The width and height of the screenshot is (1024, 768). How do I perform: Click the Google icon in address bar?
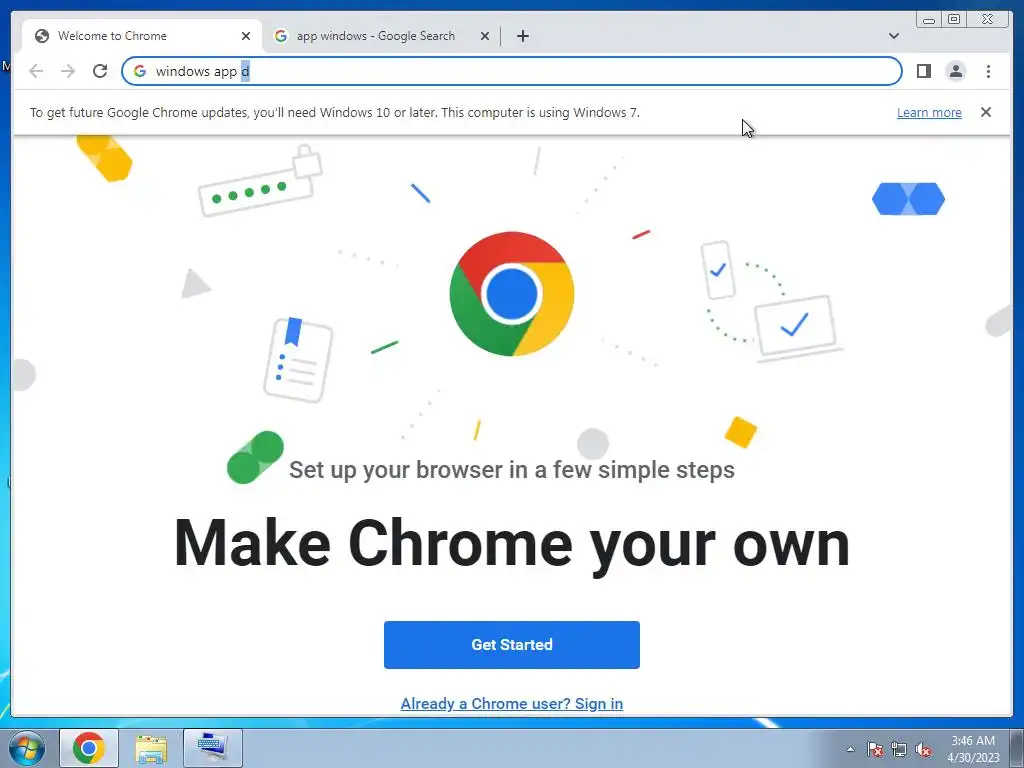click(140, 71)
